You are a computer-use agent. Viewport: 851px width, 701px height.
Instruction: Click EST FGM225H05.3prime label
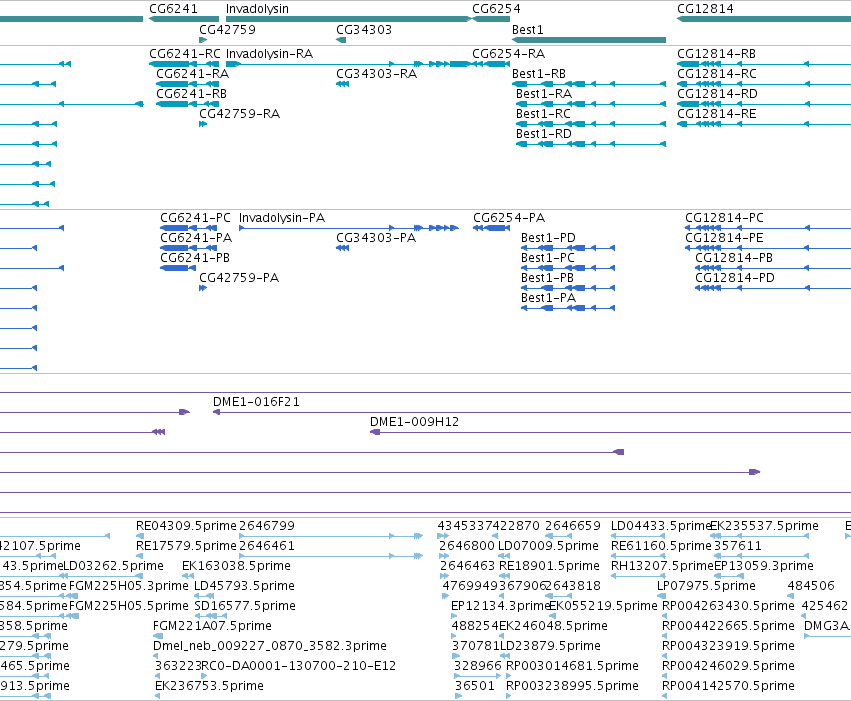129,586
